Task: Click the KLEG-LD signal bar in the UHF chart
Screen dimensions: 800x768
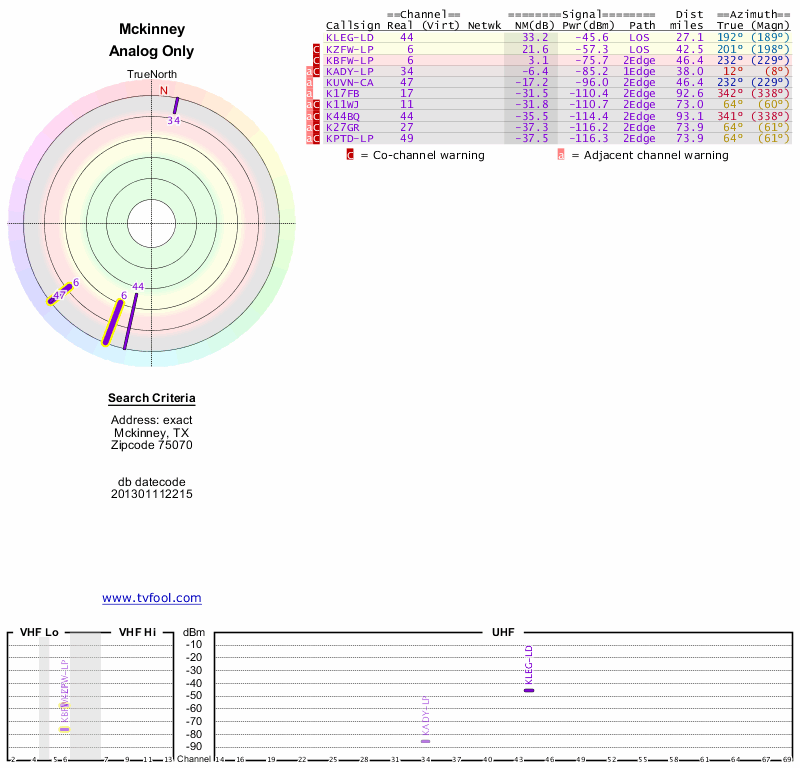Action: [529, 690]
